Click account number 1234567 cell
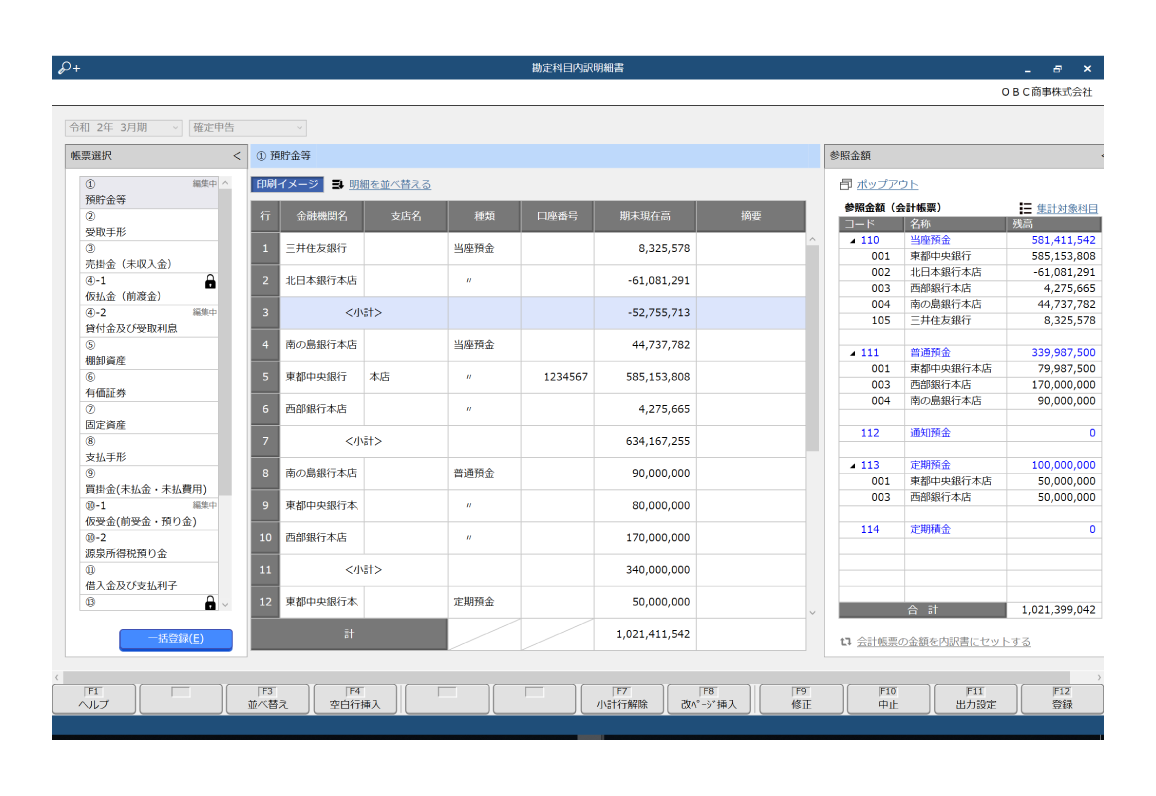The height and width of the screenshot is (796, 1156). pos(557,377)
